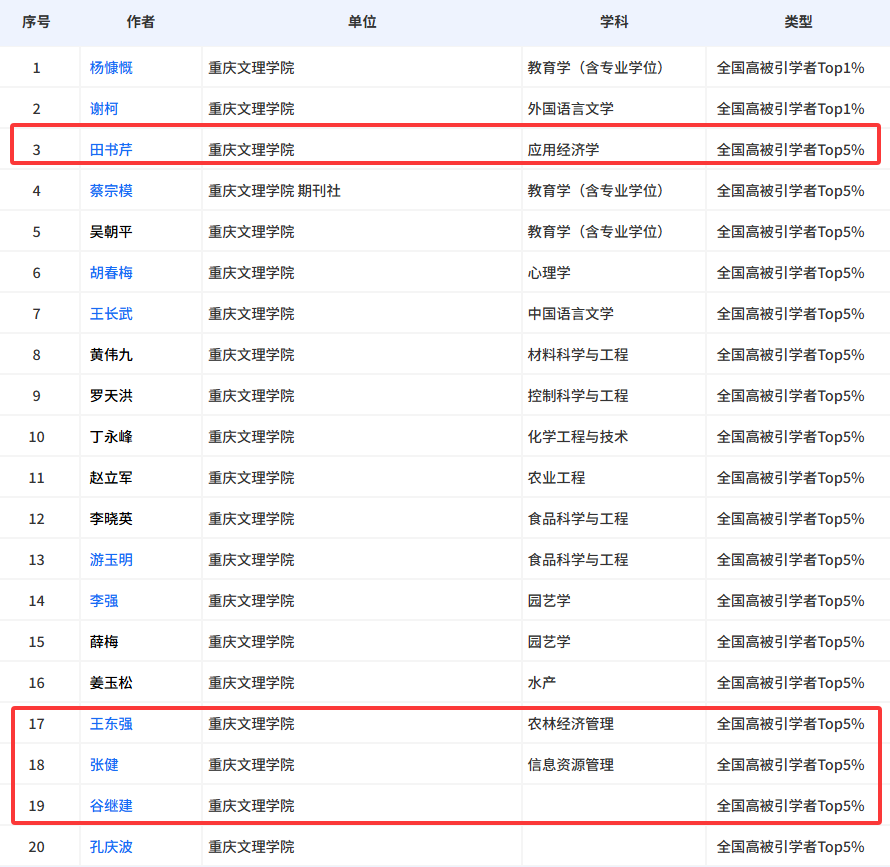Open the 谷继建 author link
The image size is (890, 867).
110,805
